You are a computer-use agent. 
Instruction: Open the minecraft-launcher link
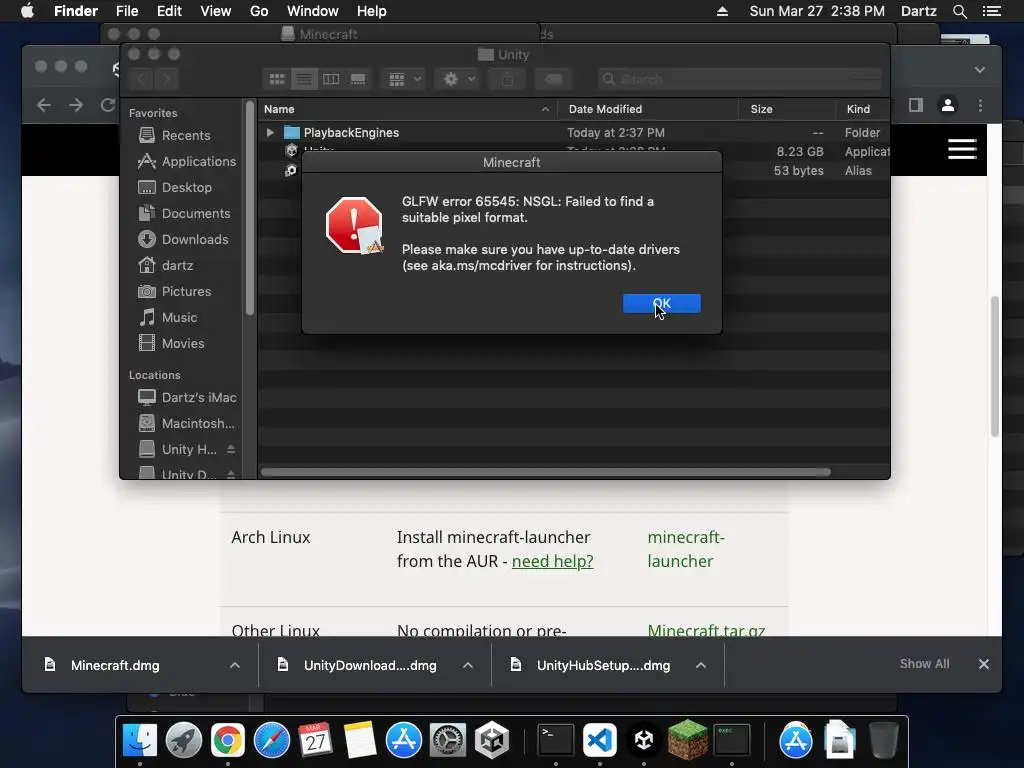coord(686,549)
